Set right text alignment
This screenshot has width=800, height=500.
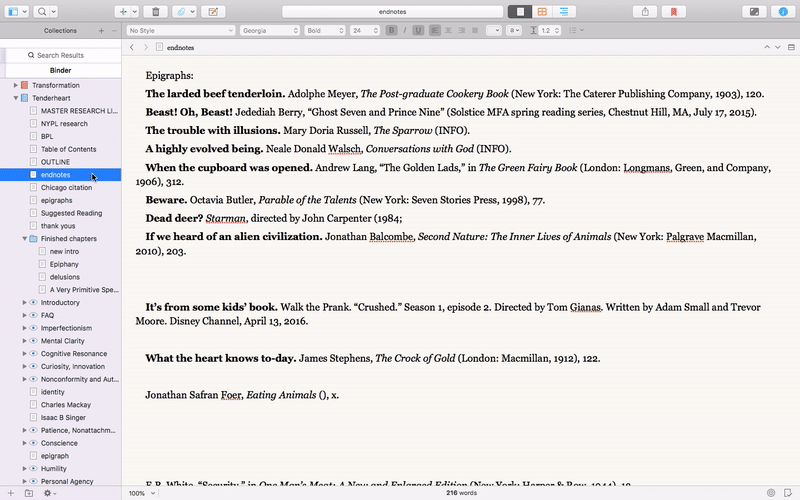tap(461, 31)
